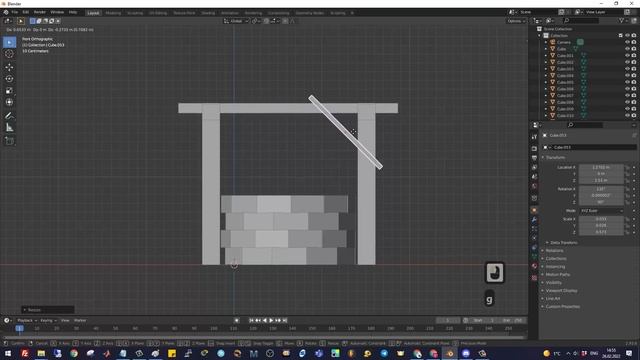Select the 3D Cursor tool
640x360 pixels.
9,54
